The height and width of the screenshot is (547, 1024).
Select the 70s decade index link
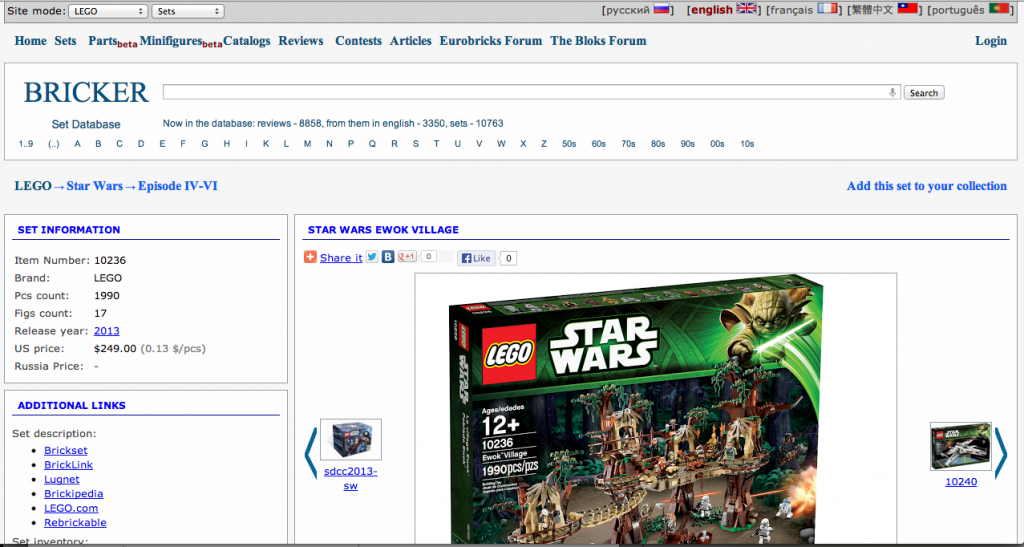click(x=628, y=144)
